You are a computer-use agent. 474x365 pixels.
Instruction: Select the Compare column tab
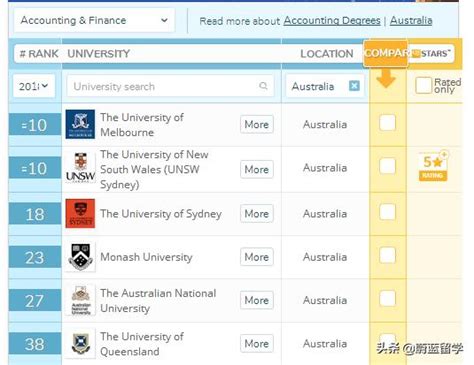[x=386, y=53]
